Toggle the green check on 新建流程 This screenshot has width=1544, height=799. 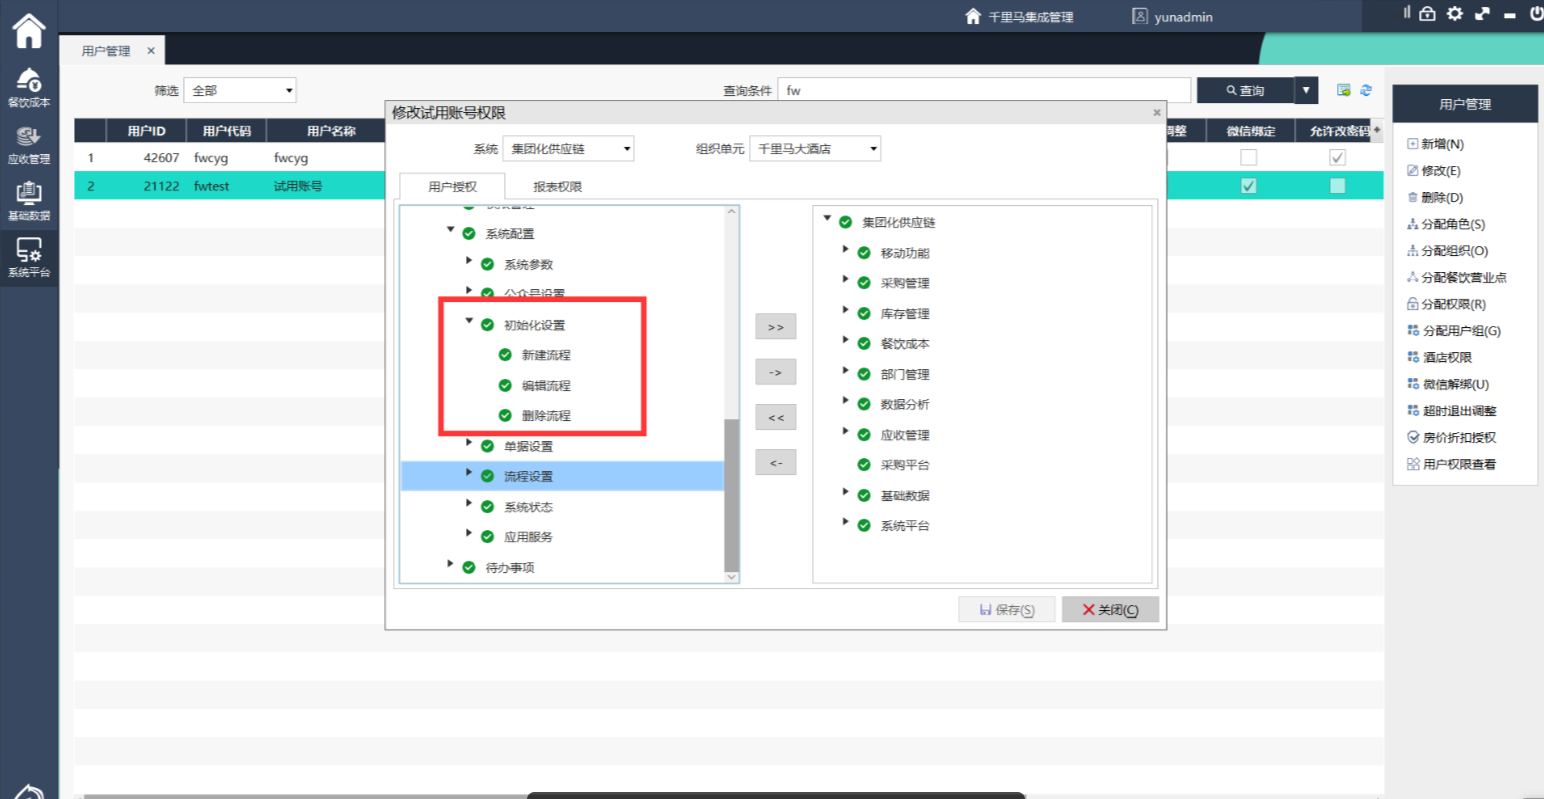[x=505, y=355]
